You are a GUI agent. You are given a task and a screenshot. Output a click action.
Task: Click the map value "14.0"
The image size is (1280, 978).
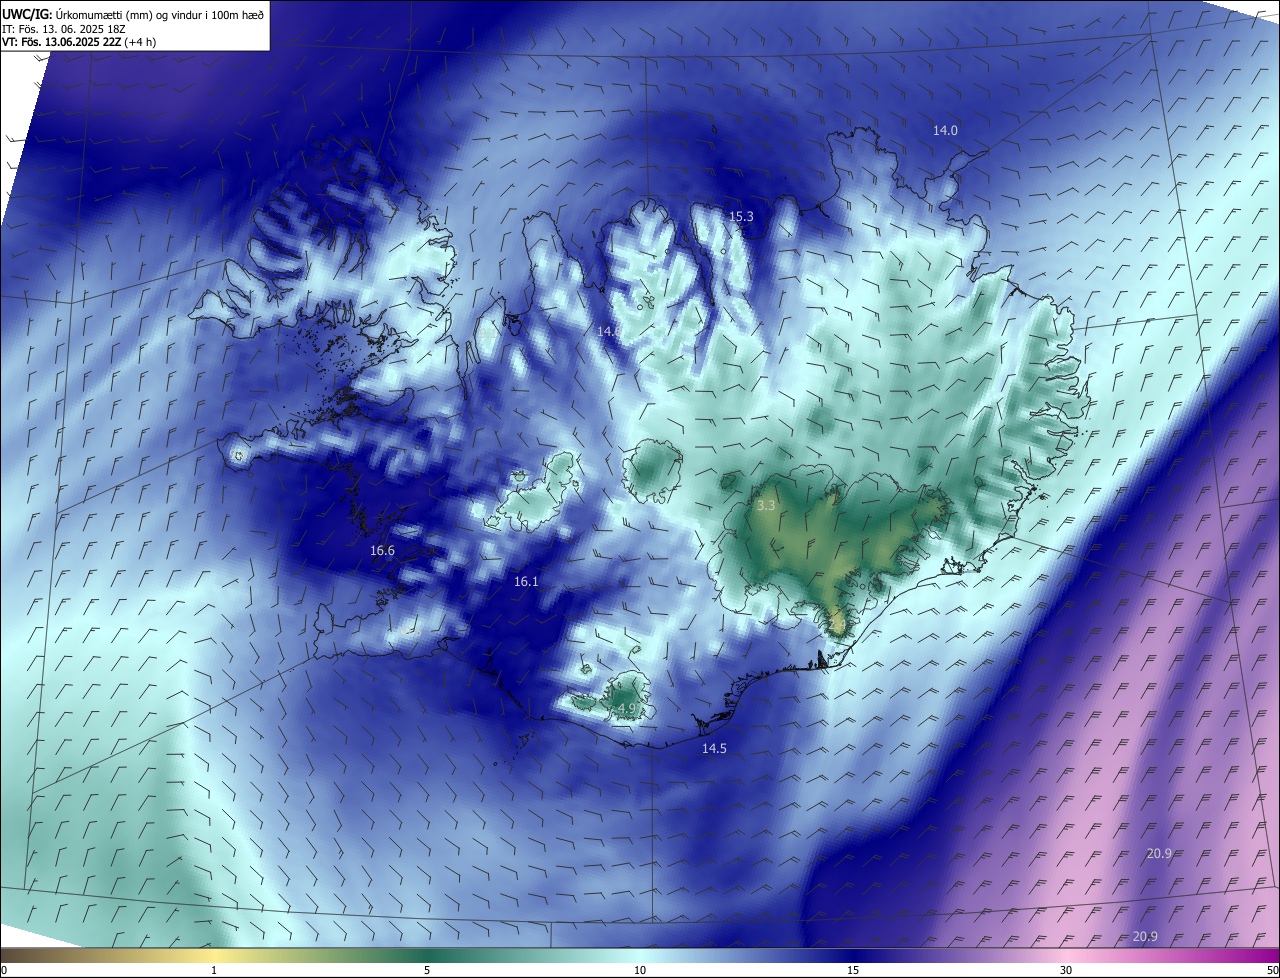click(x=945, y=131)
